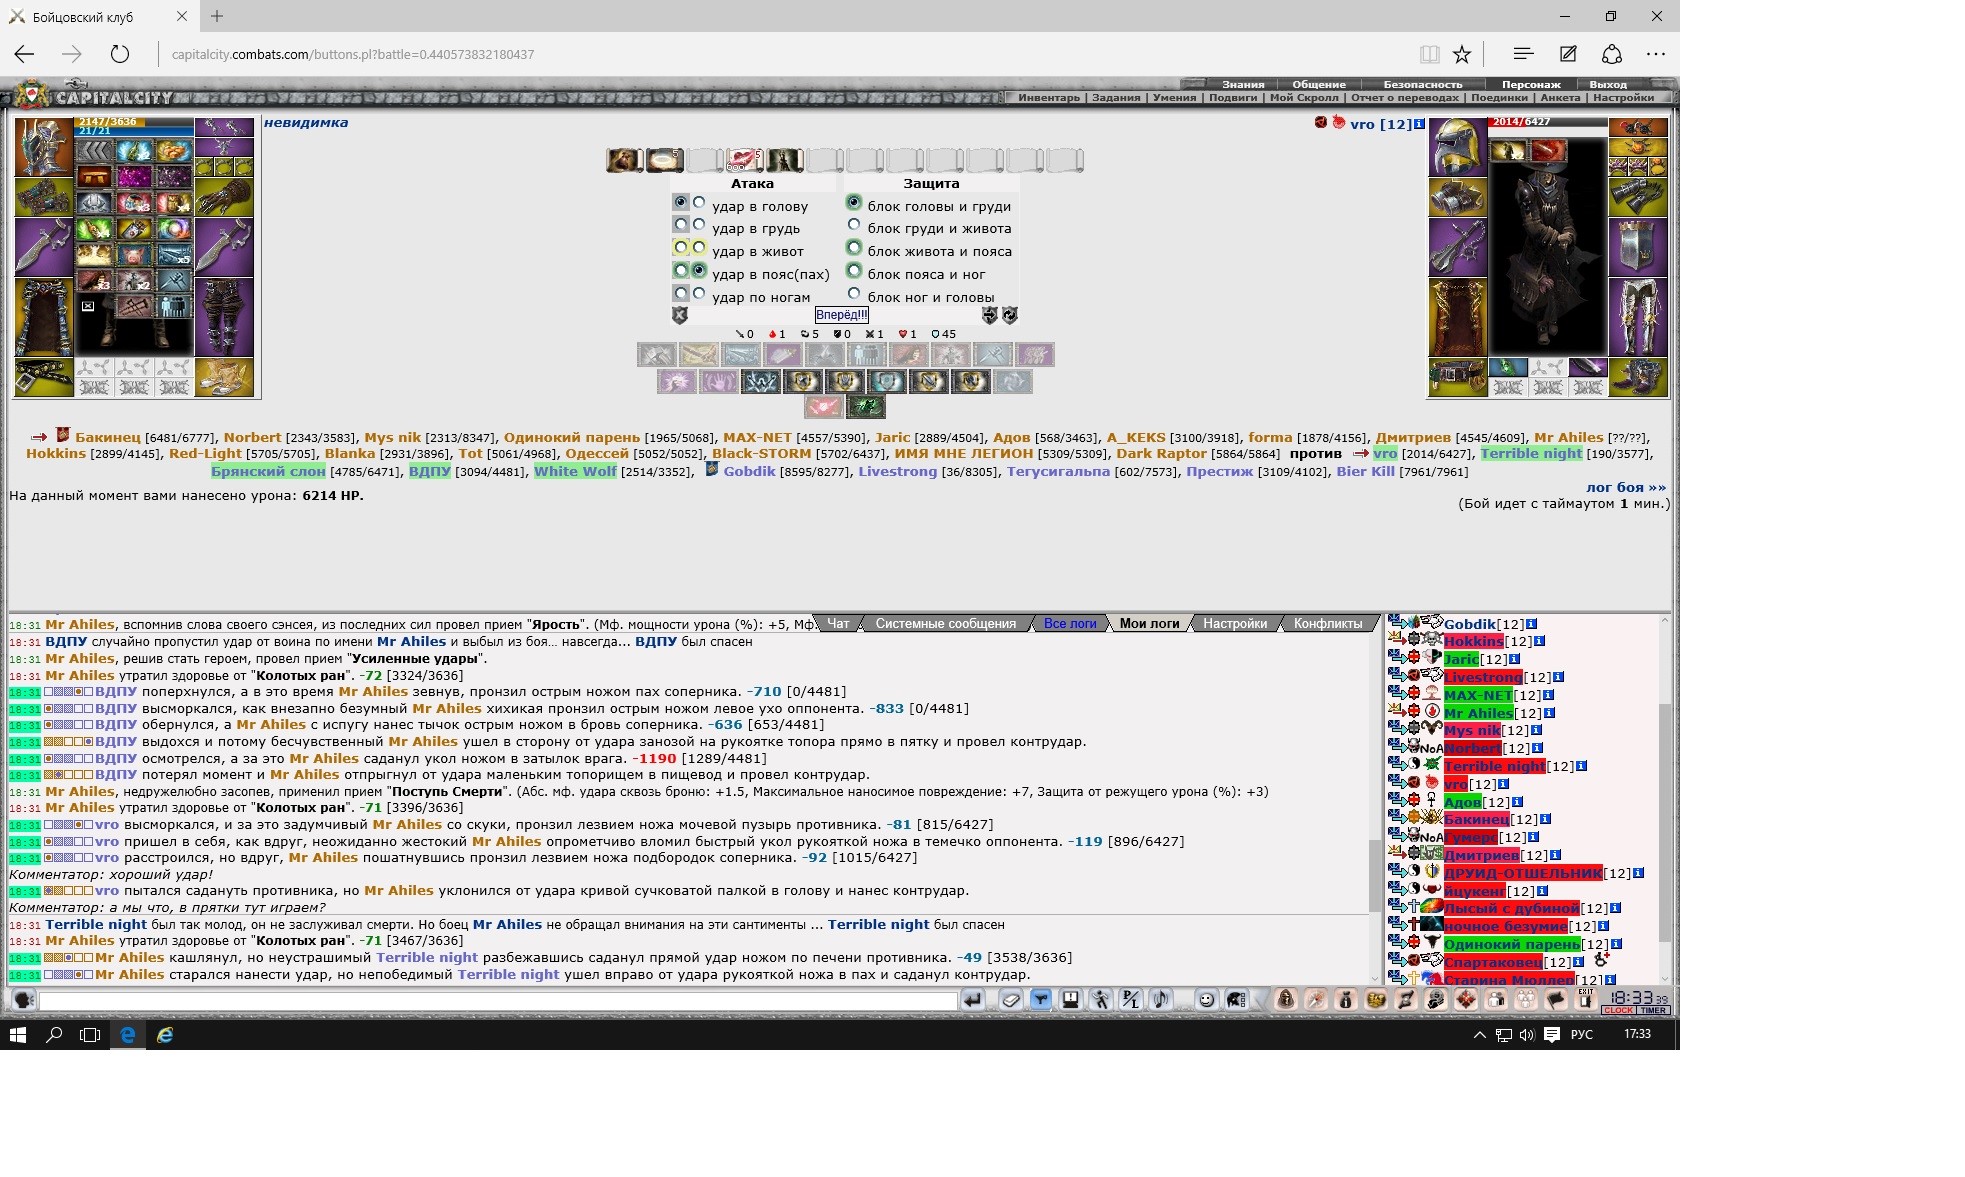Select first-strike radio for удар в живот
Image resolution: width=1965 pixels, height=1177 pixels.
click(681, 247)
